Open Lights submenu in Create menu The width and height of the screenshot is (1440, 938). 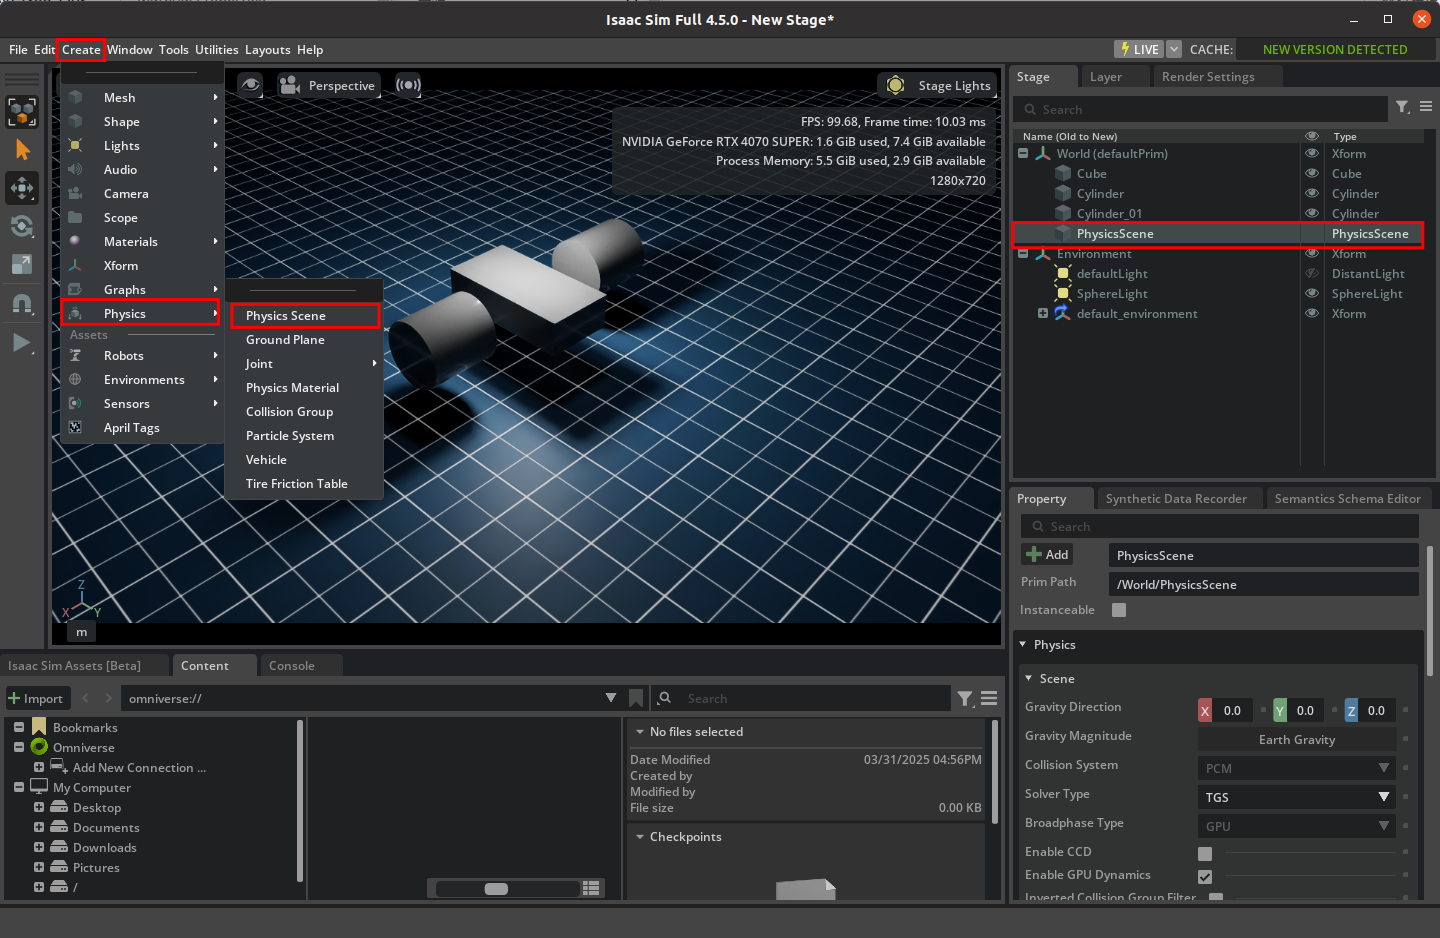pos(143,145)
